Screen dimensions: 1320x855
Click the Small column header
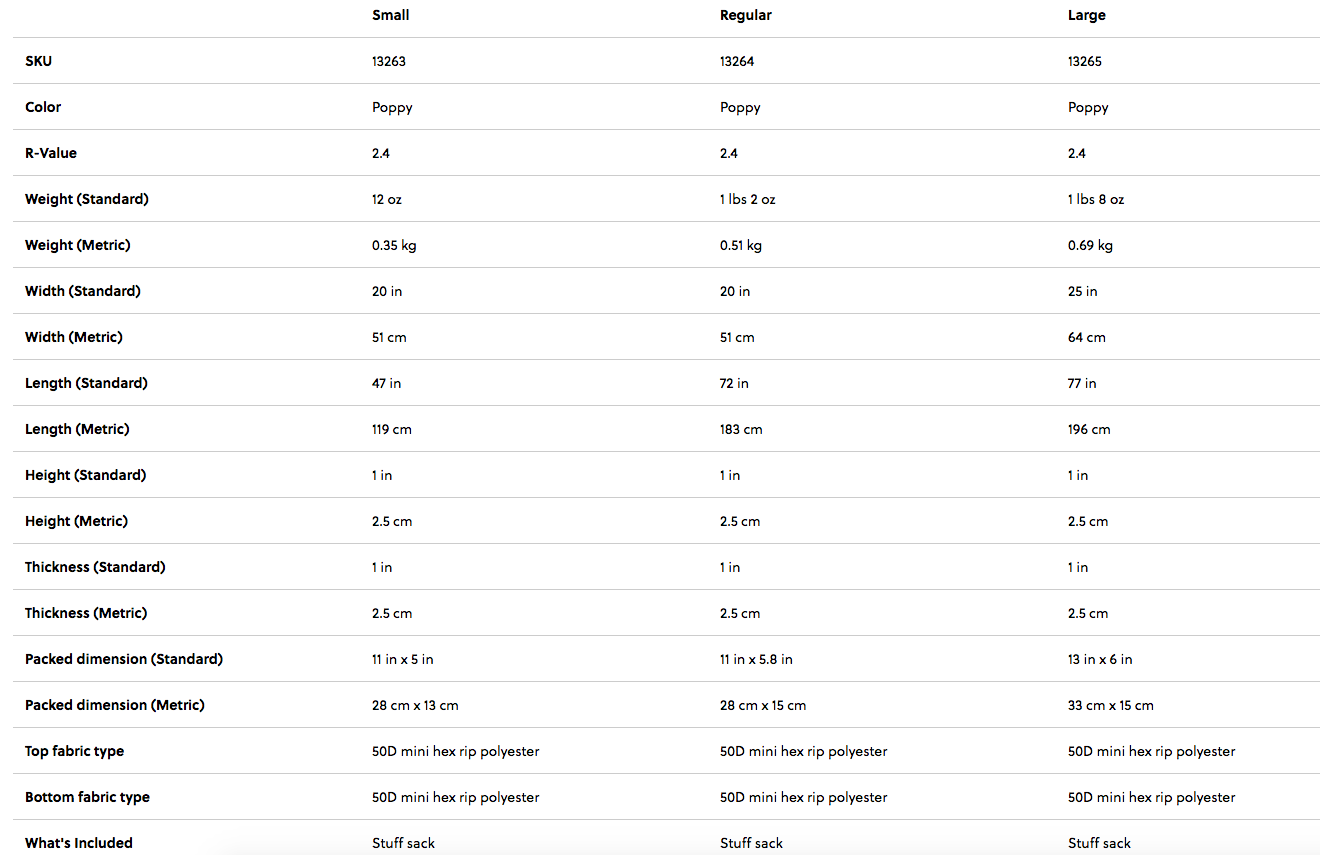[x=391, y=15]
